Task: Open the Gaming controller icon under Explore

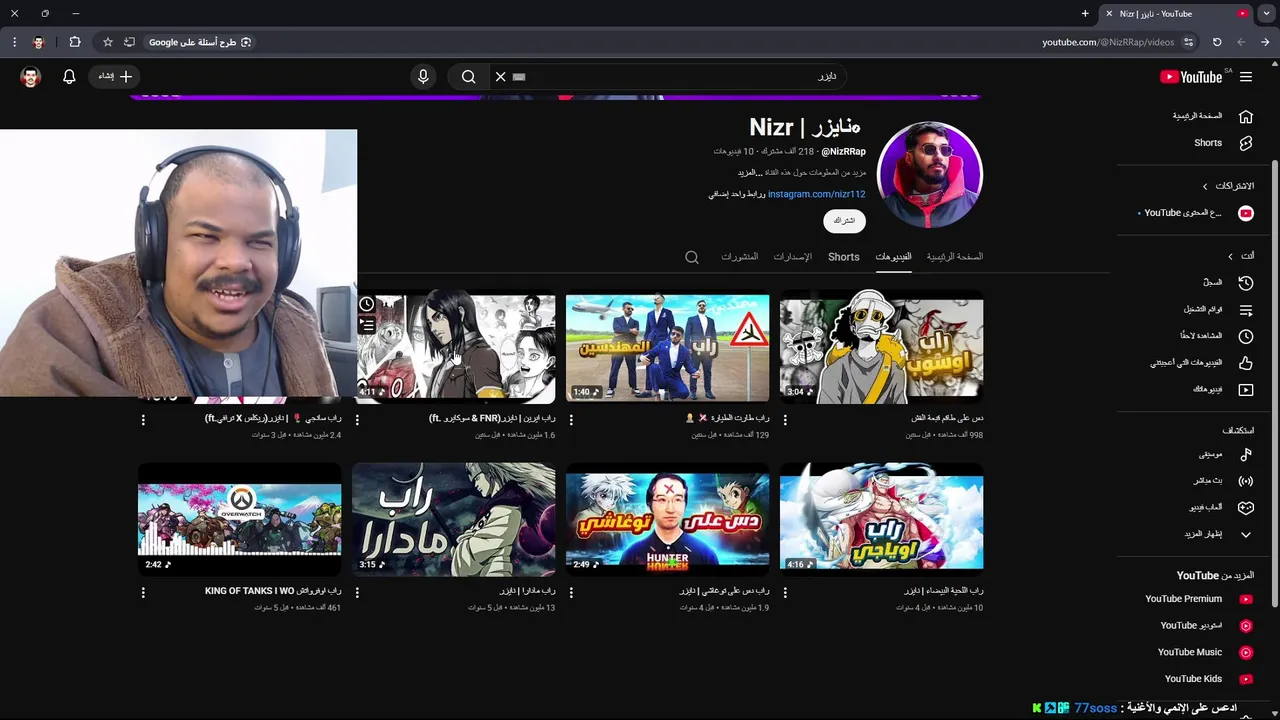Action: point(1246,508)
